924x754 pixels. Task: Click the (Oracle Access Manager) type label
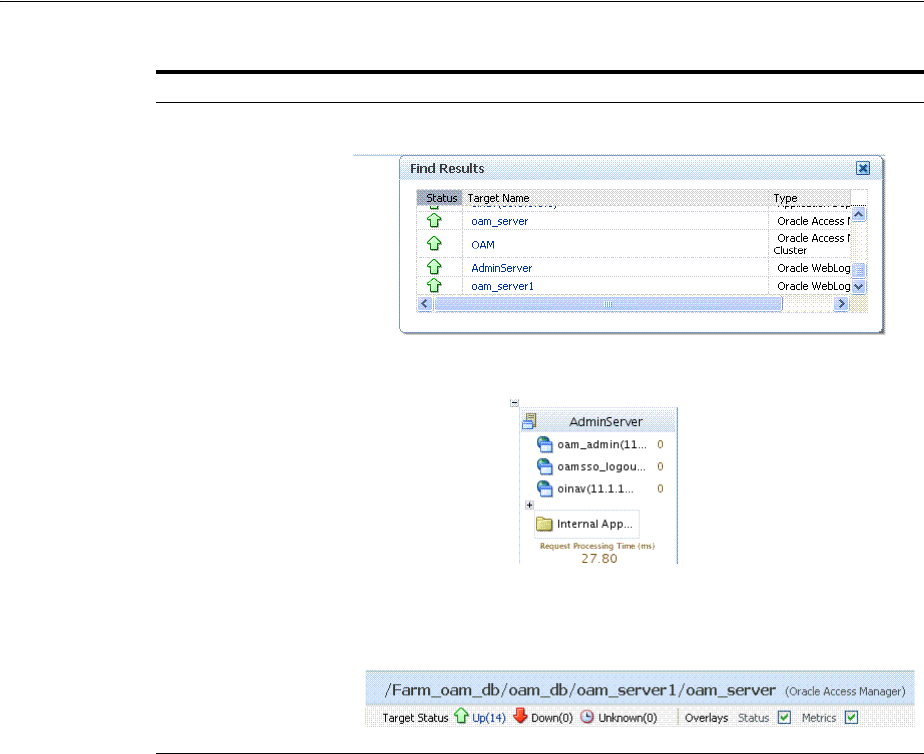[x=845, y=692]
